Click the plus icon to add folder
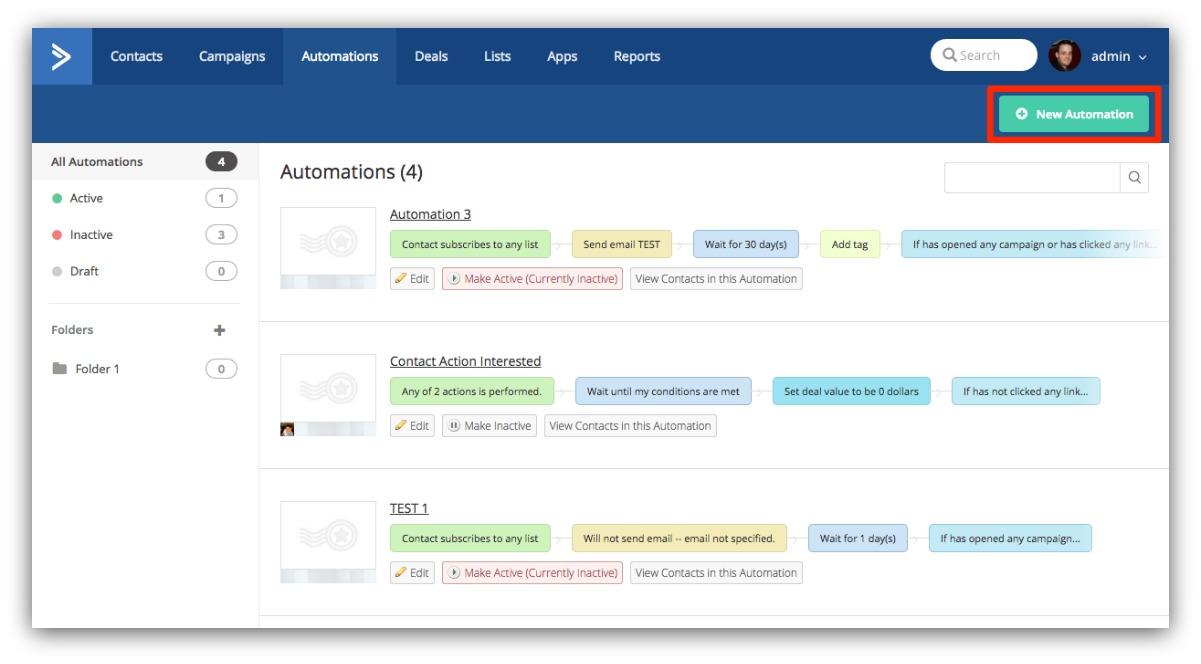Screen dimensions: 1201x664 point(220,330)
